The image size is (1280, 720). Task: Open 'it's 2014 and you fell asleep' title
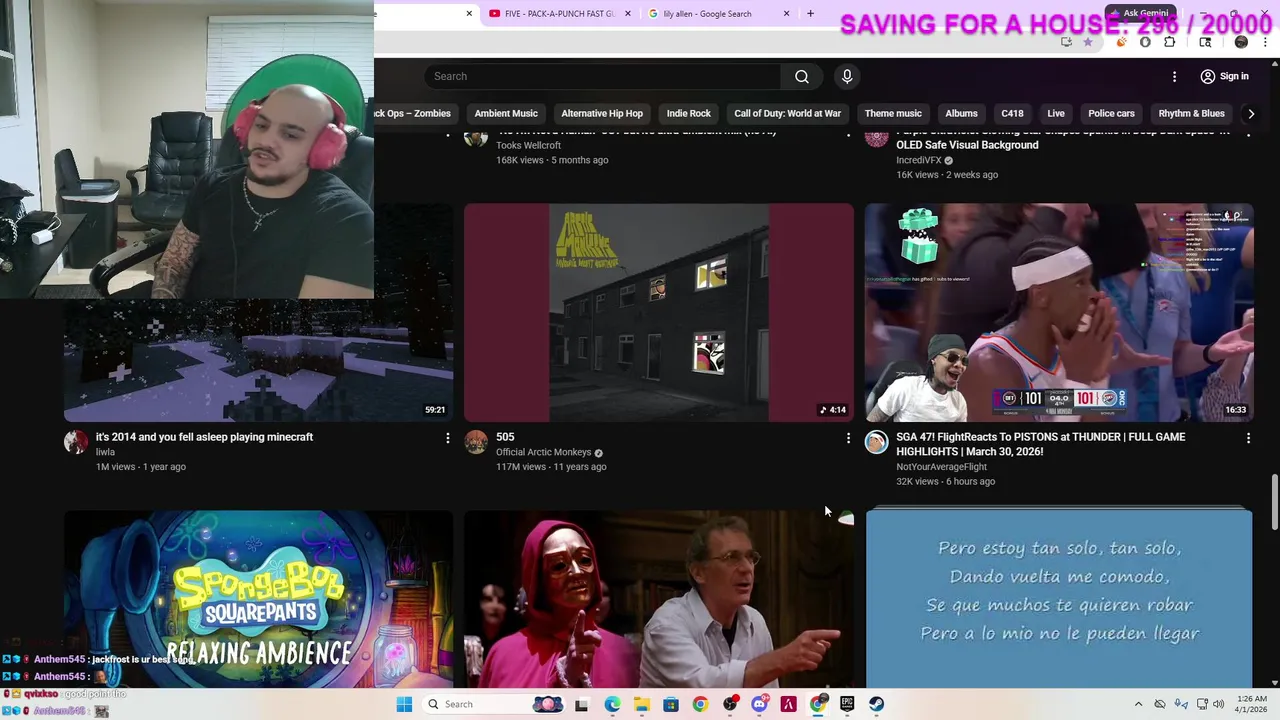[x=204, y=437]
